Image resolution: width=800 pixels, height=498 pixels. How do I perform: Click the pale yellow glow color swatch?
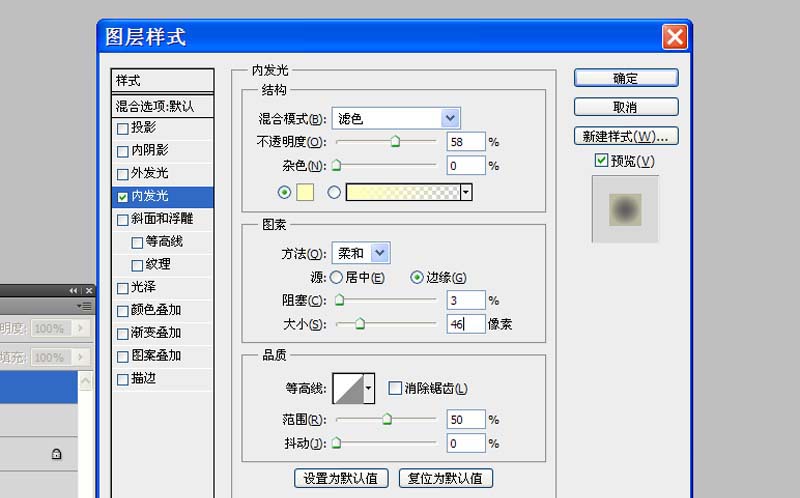pos(305,192)
